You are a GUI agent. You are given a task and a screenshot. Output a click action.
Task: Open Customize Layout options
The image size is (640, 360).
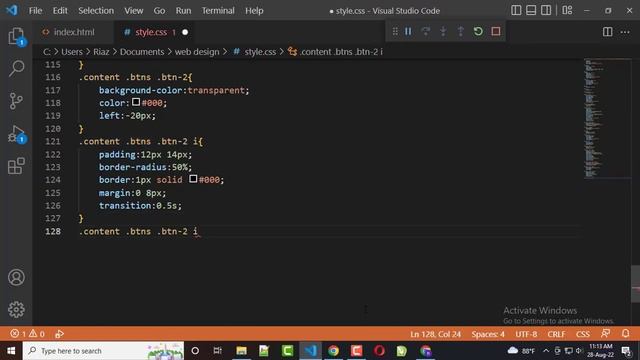click(567, 10)
